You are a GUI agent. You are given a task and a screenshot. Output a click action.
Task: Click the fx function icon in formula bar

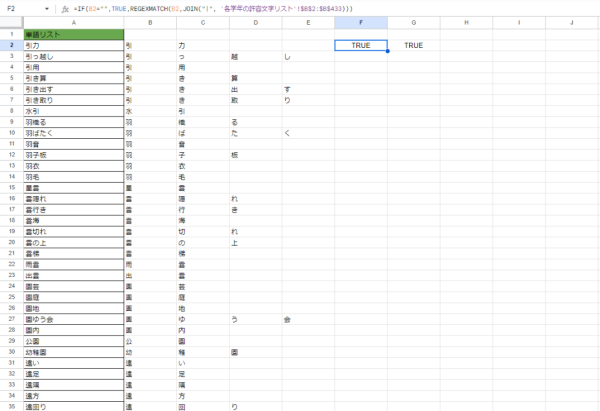point(65,9)
